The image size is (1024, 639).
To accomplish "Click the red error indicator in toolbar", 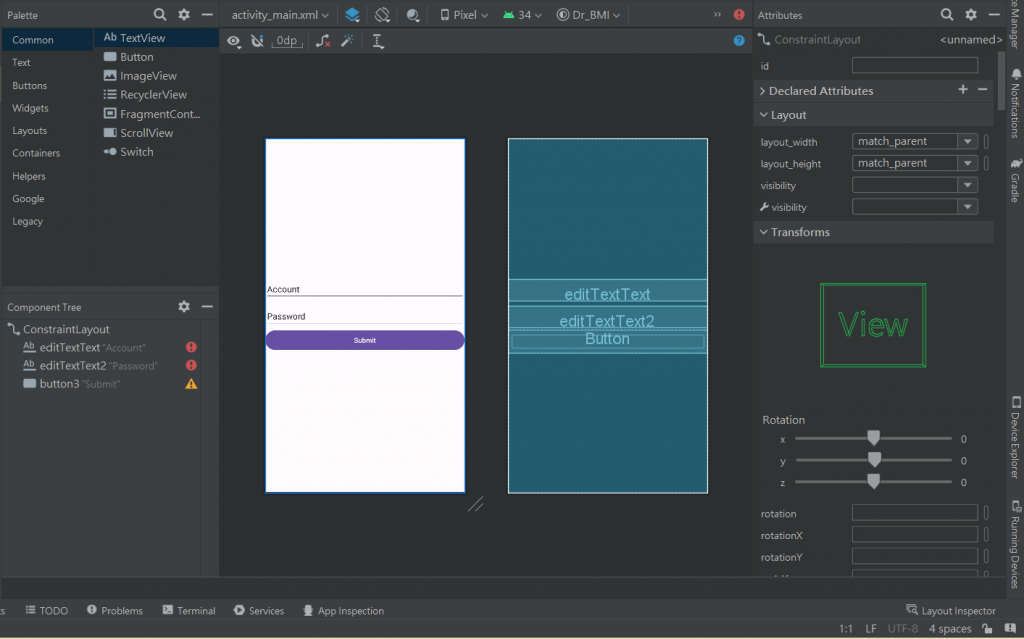I will (x=739, y=15).
